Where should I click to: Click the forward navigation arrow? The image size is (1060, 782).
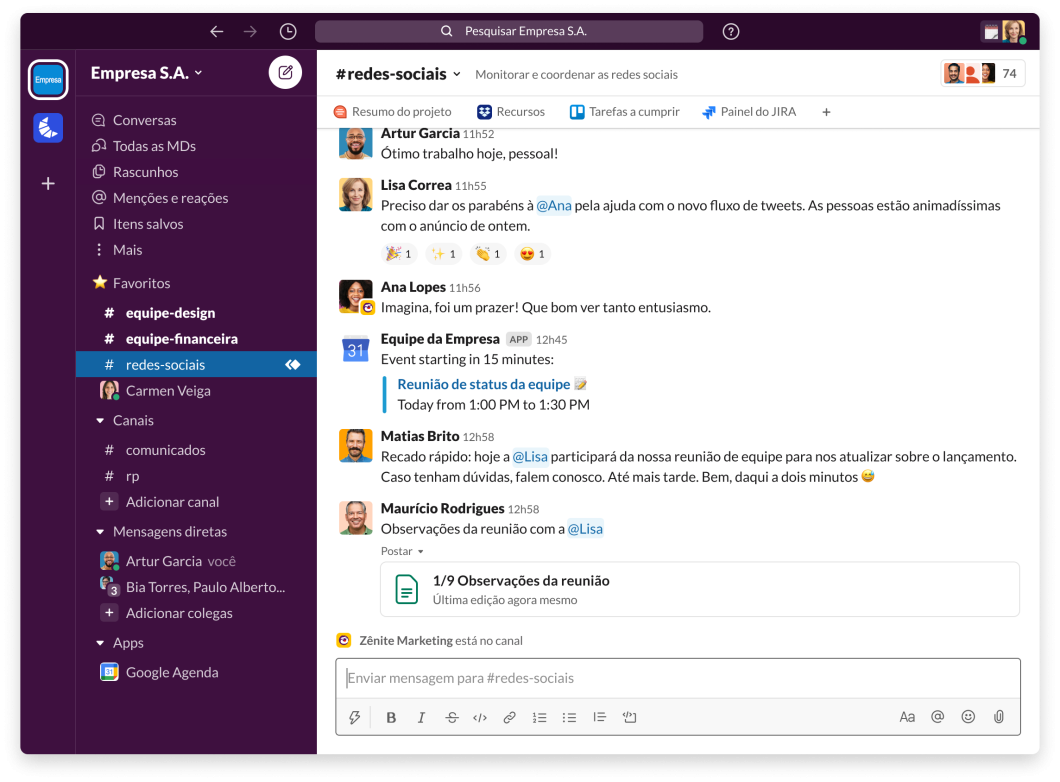click(x=250, y=31)
